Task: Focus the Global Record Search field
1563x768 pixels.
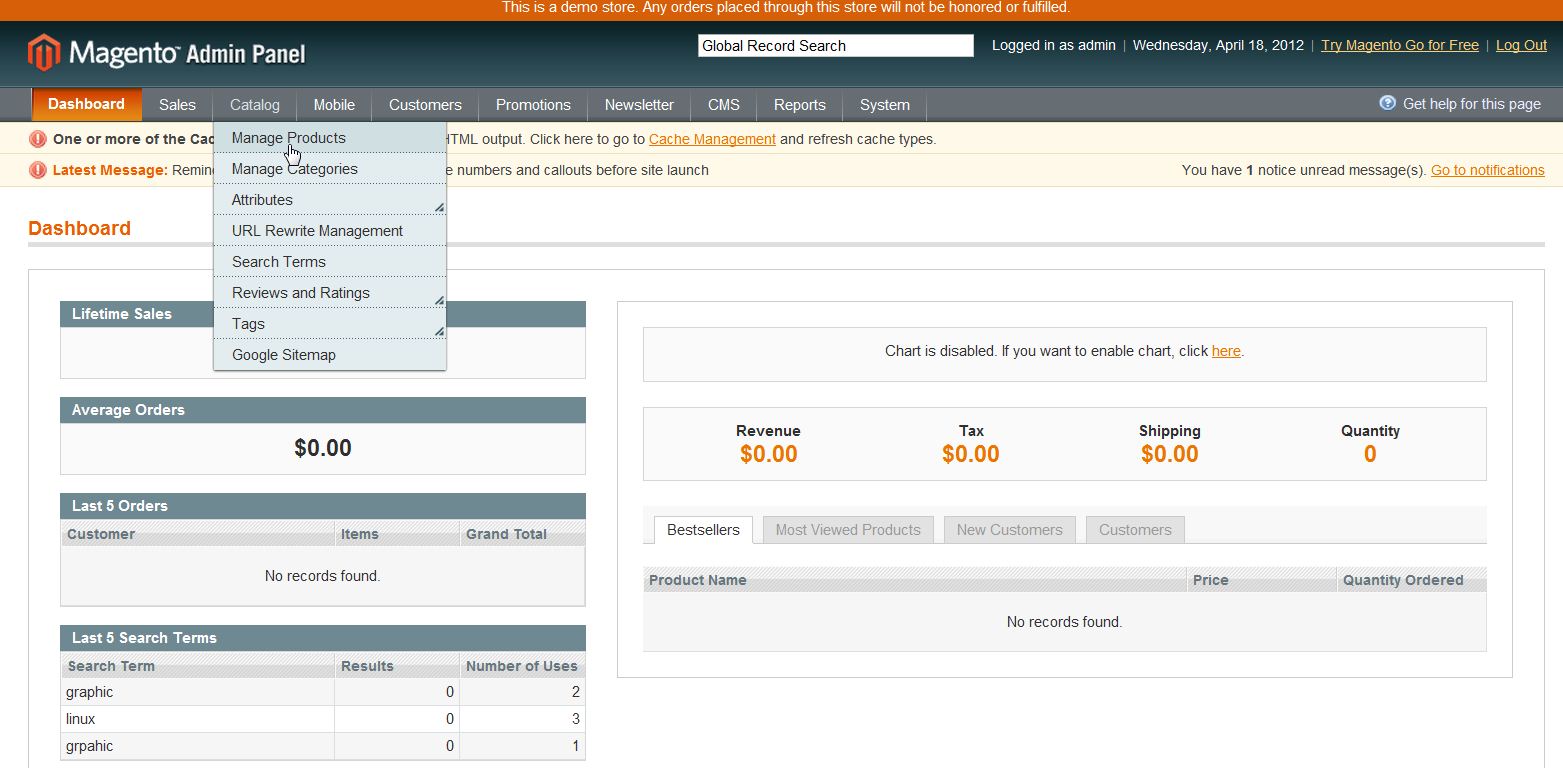Action: click(835, 46)
